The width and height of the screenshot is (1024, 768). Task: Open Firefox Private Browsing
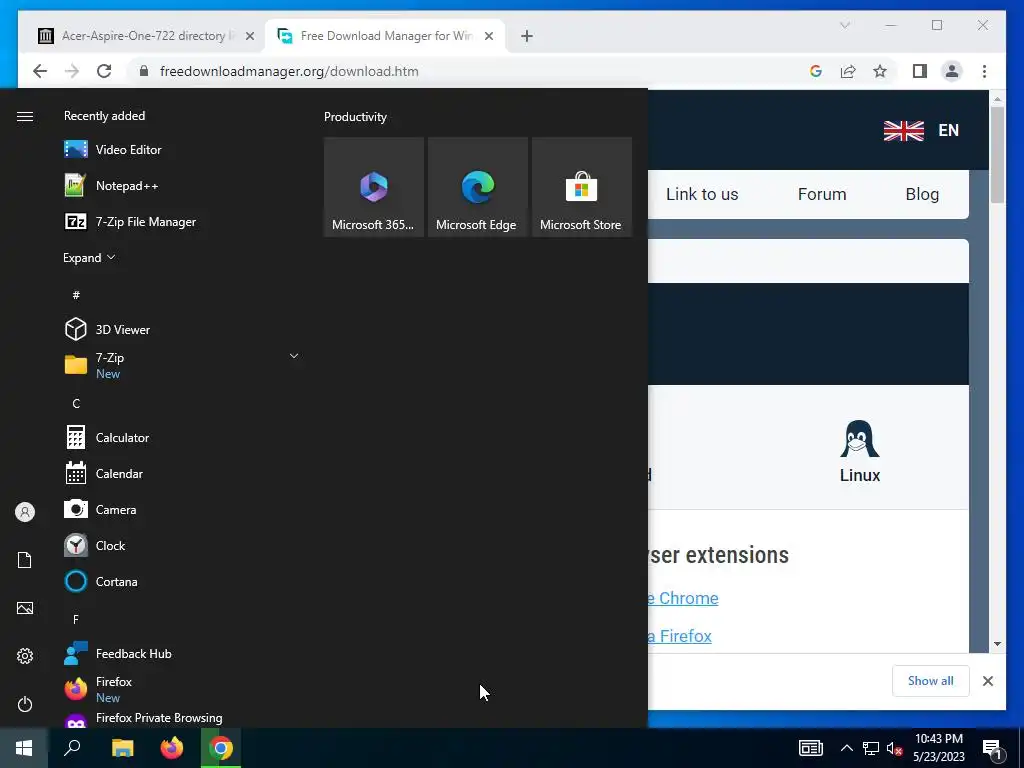(x=181, y=718)
